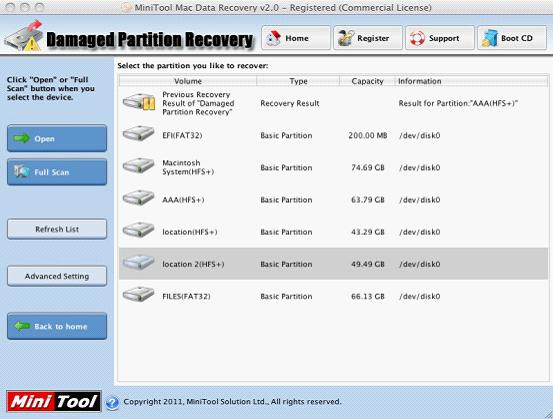Sort the list by the Volume column header

188,81
